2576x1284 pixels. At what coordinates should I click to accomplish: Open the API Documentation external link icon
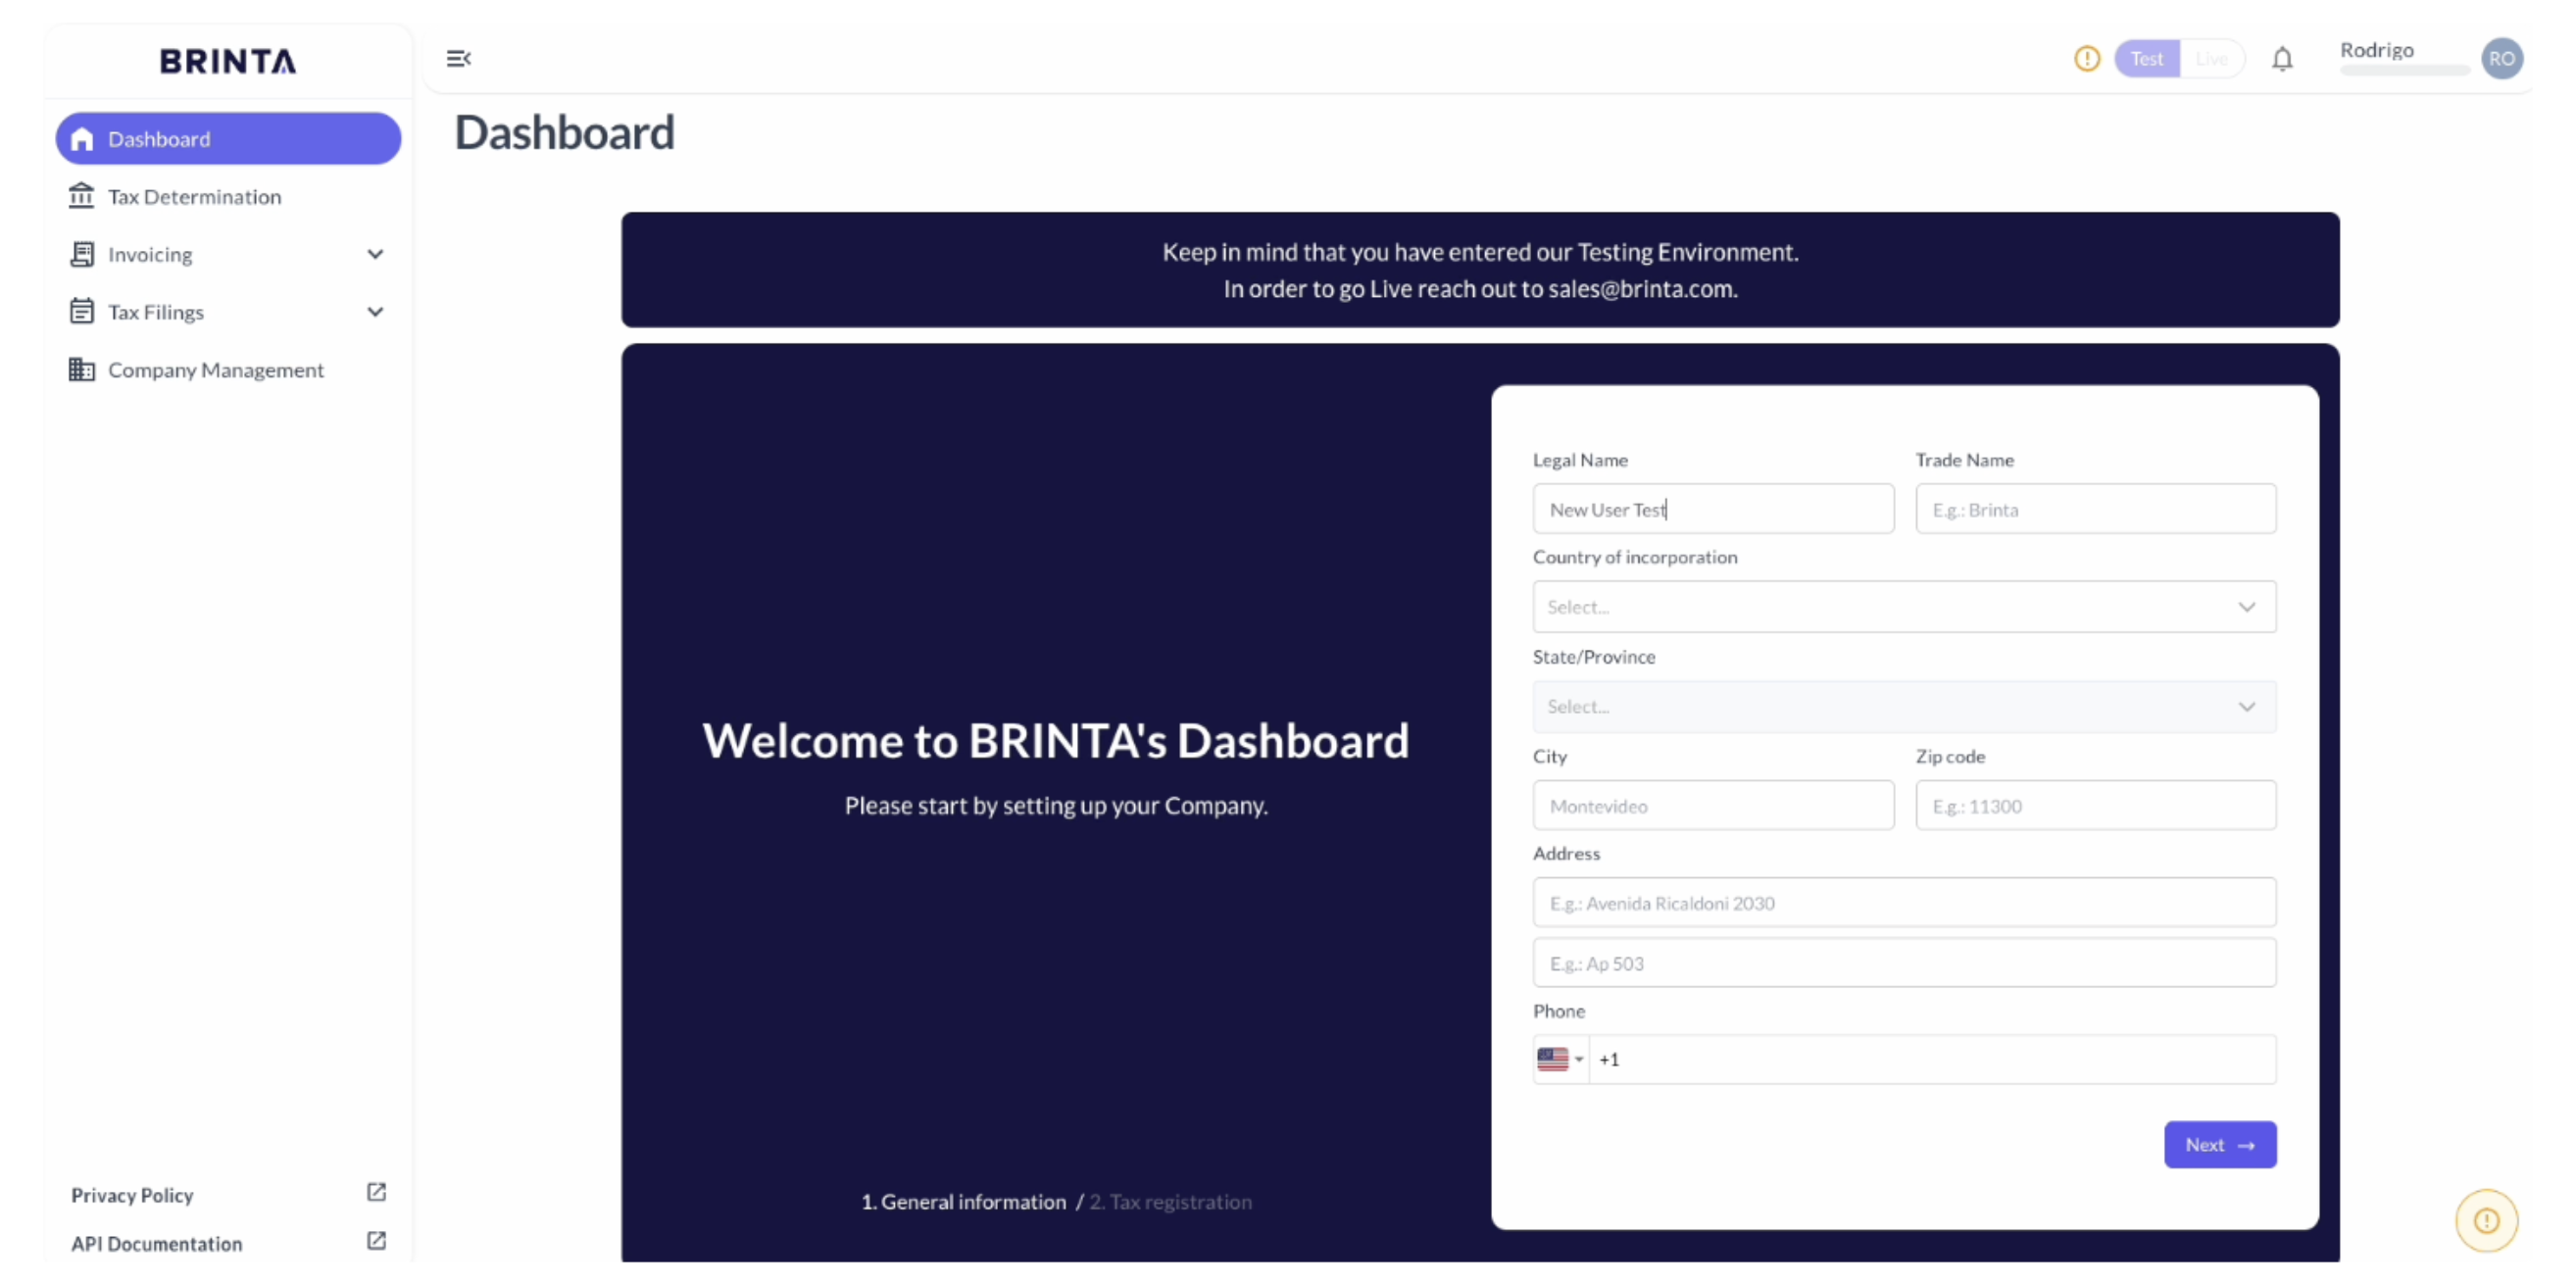(x=376, y=1241)
